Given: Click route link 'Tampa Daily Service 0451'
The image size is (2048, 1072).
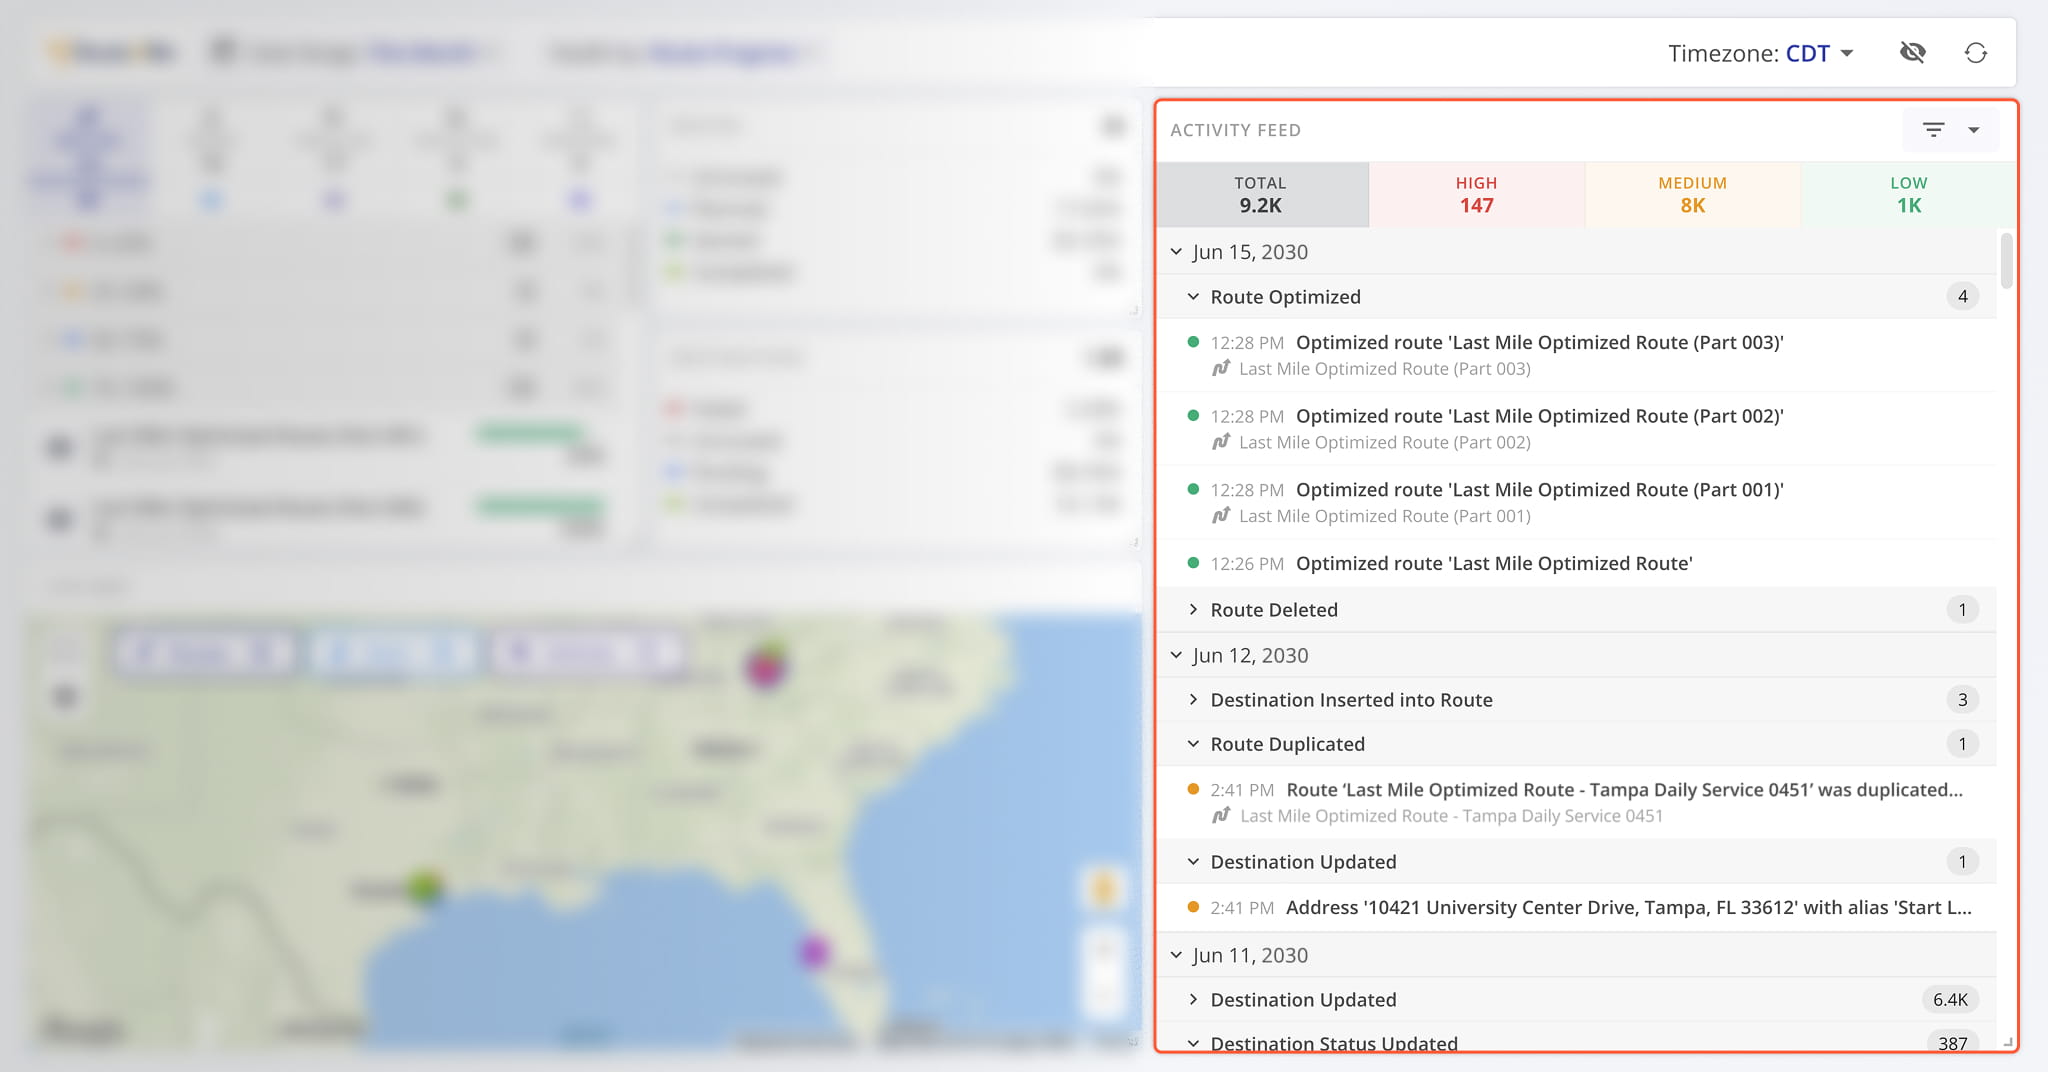Looking at the screenshot, I should [1452, 816].
